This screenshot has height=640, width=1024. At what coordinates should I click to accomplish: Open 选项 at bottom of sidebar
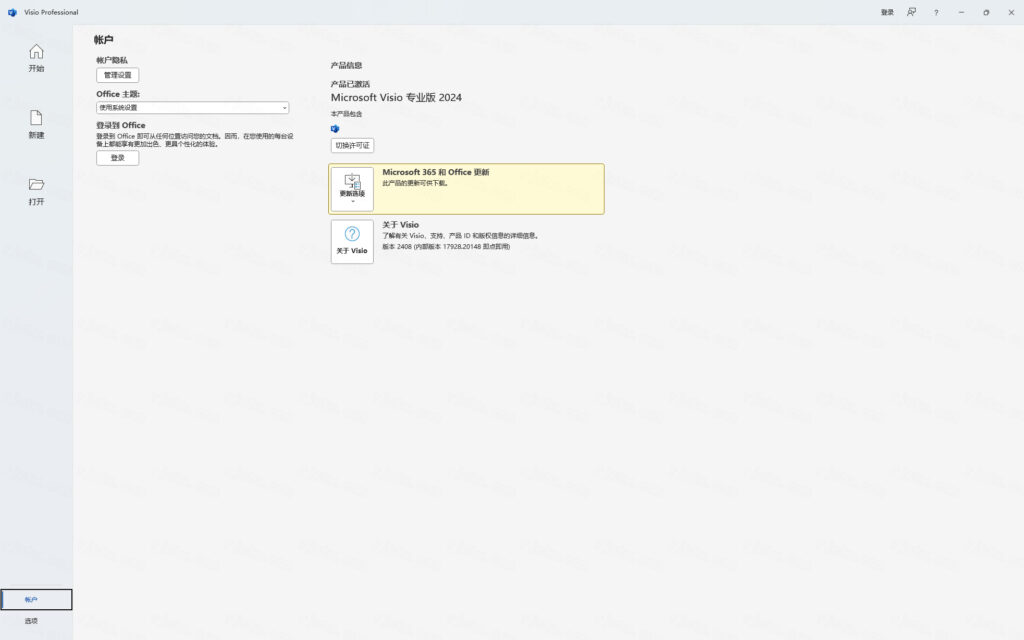[x=32, y=621]
